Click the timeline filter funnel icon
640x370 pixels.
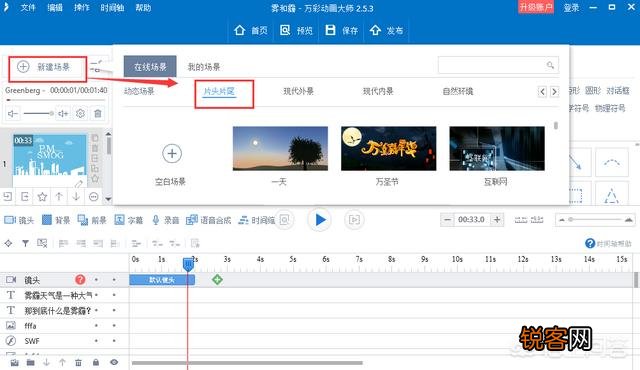point(25,244)
